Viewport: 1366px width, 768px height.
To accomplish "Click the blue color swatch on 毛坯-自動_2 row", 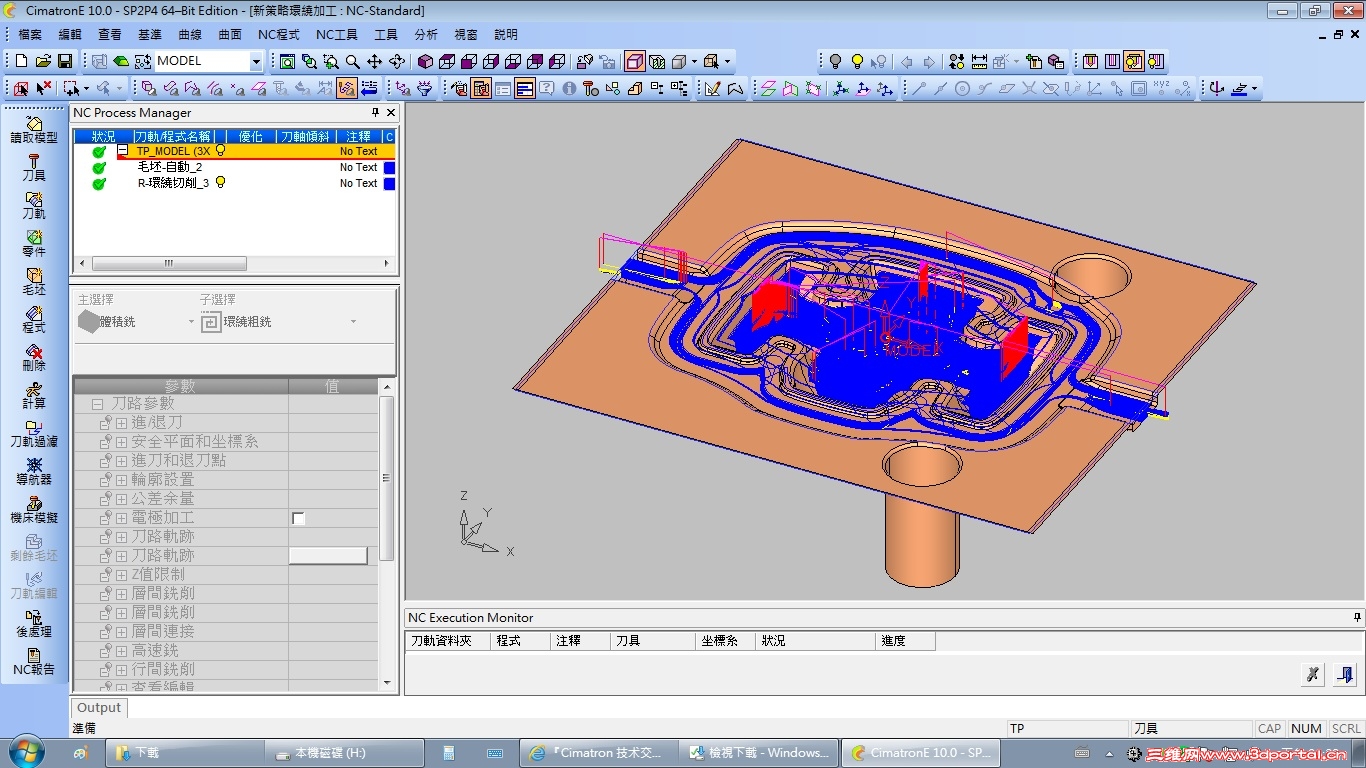I will pos(390,167).
